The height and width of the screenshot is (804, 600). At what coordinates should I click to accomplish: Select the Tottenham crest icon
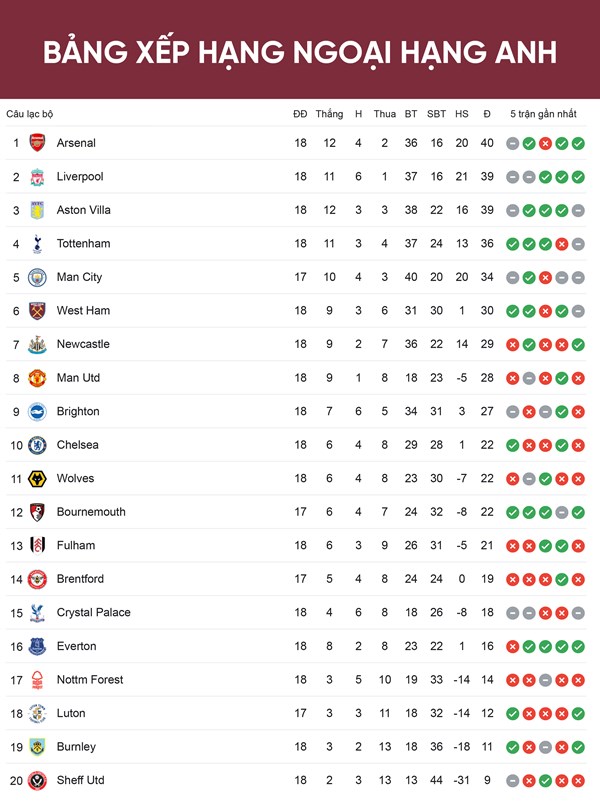(37, 244)
